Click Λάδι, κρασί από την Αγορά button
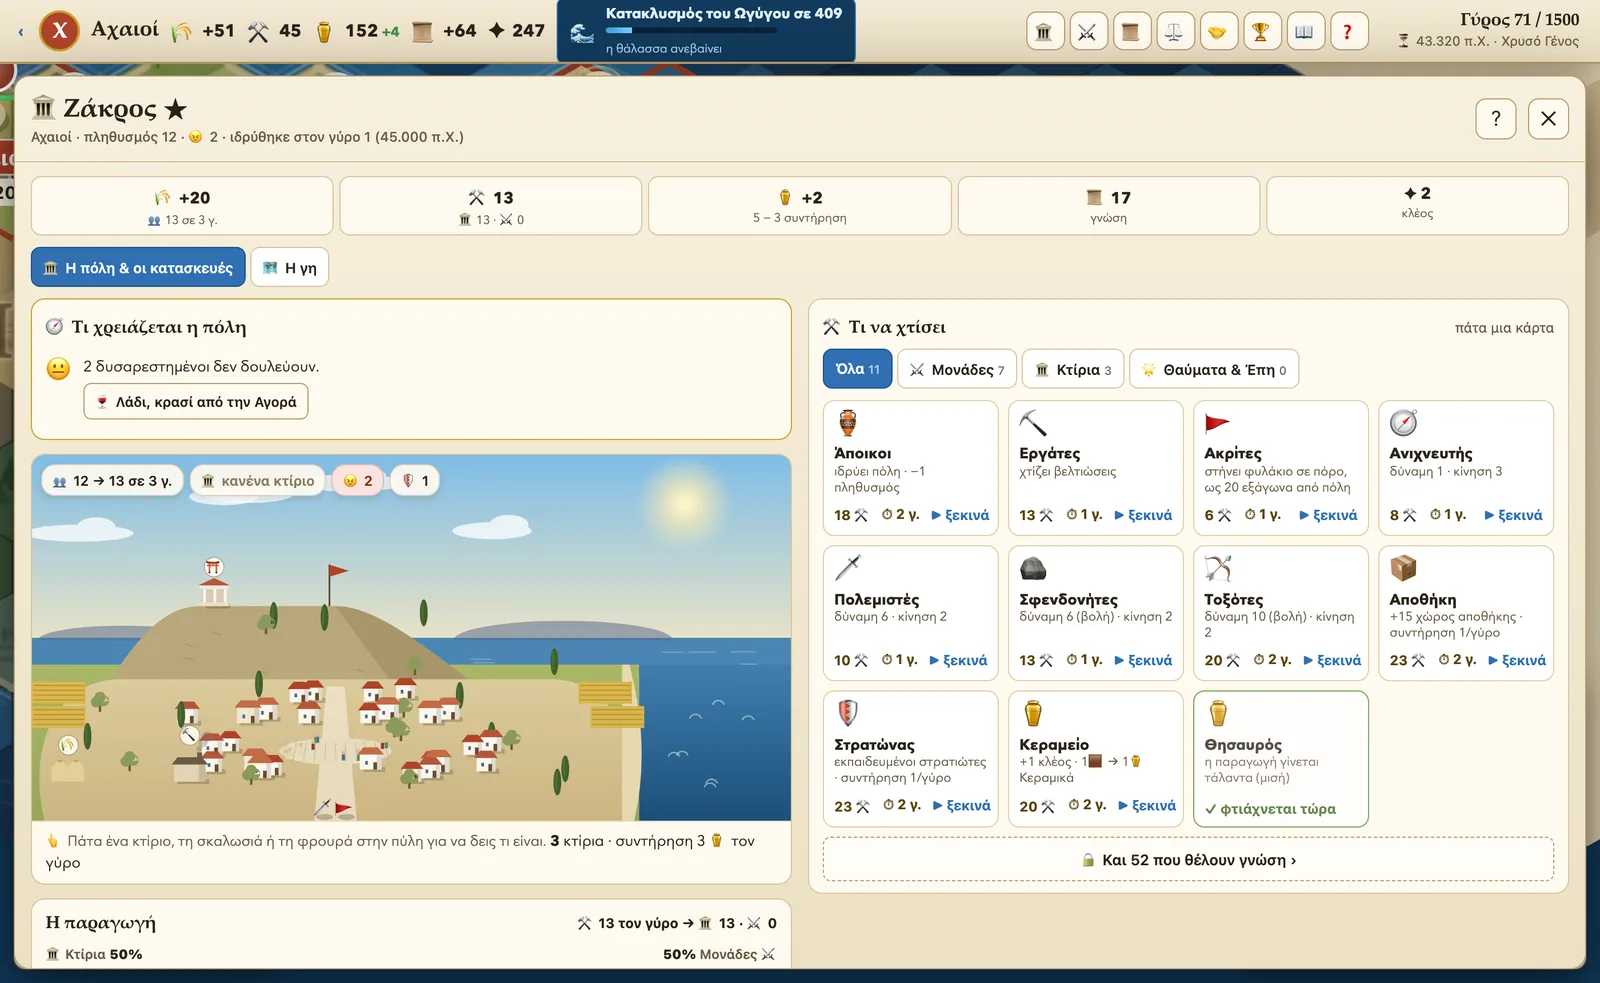Image resolution: width=1600 pixels, height=983 pixels. [x=196, y=402]
